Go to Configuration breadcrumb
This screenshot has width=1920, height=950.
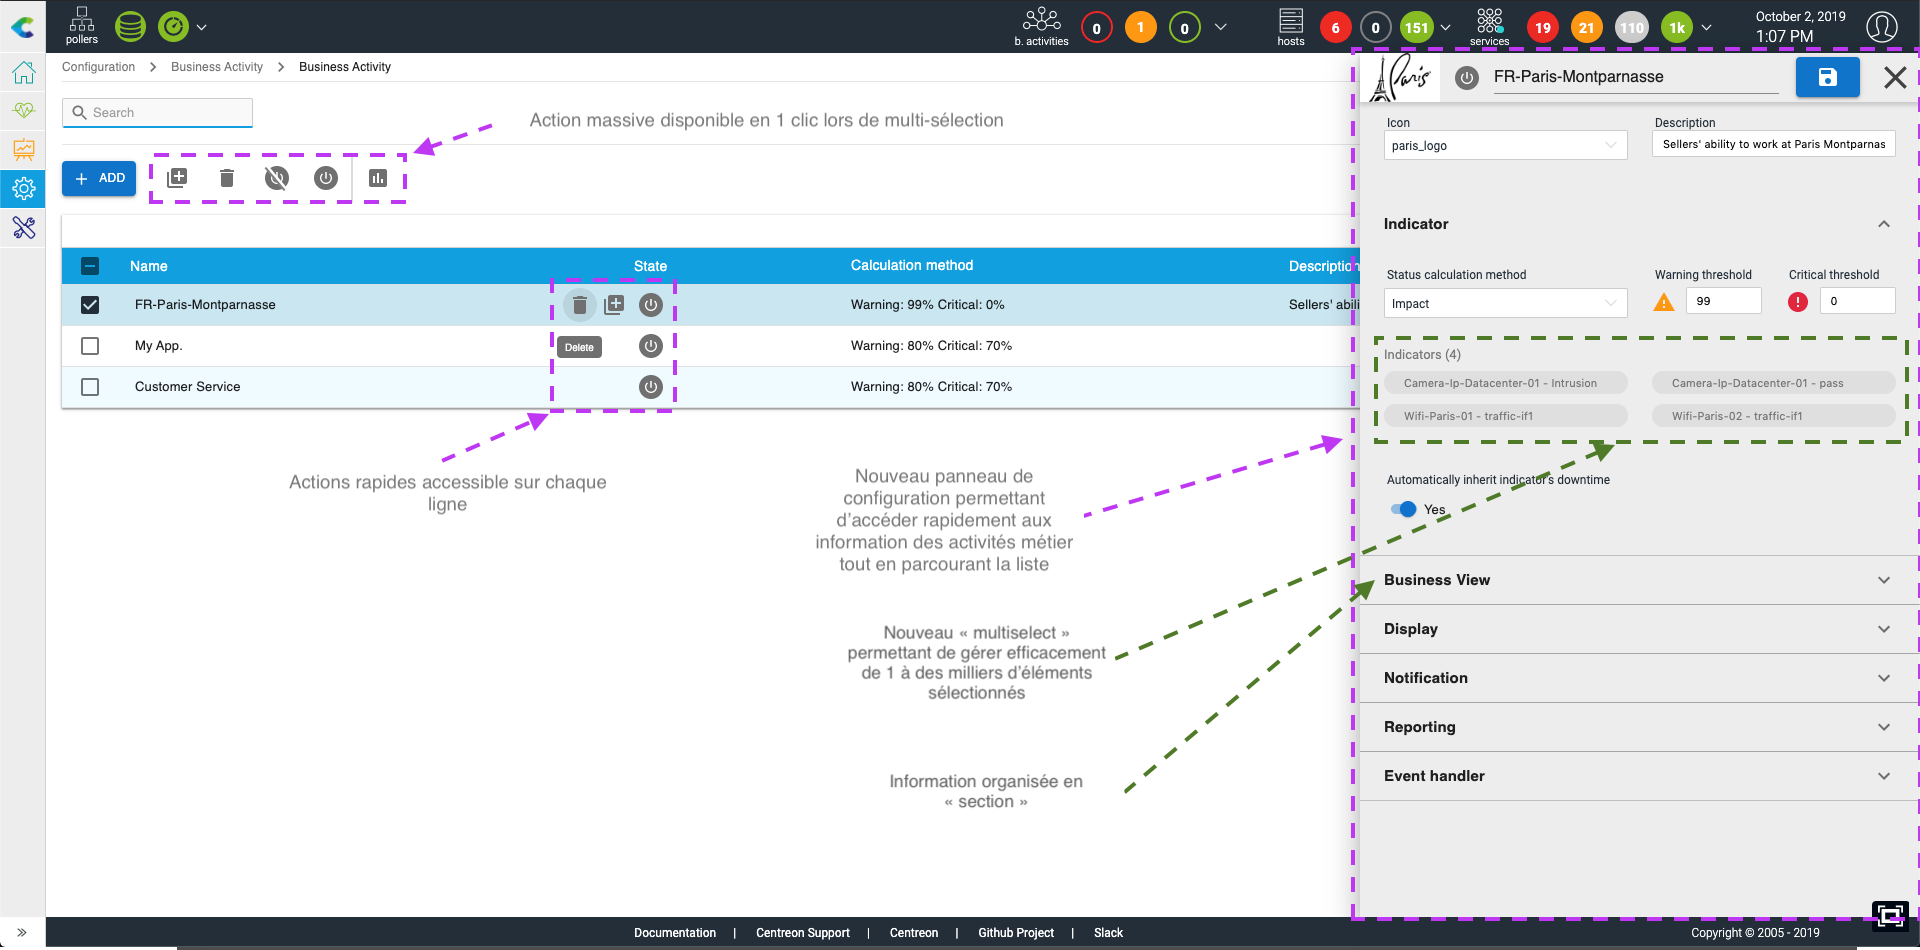(98, 67)
